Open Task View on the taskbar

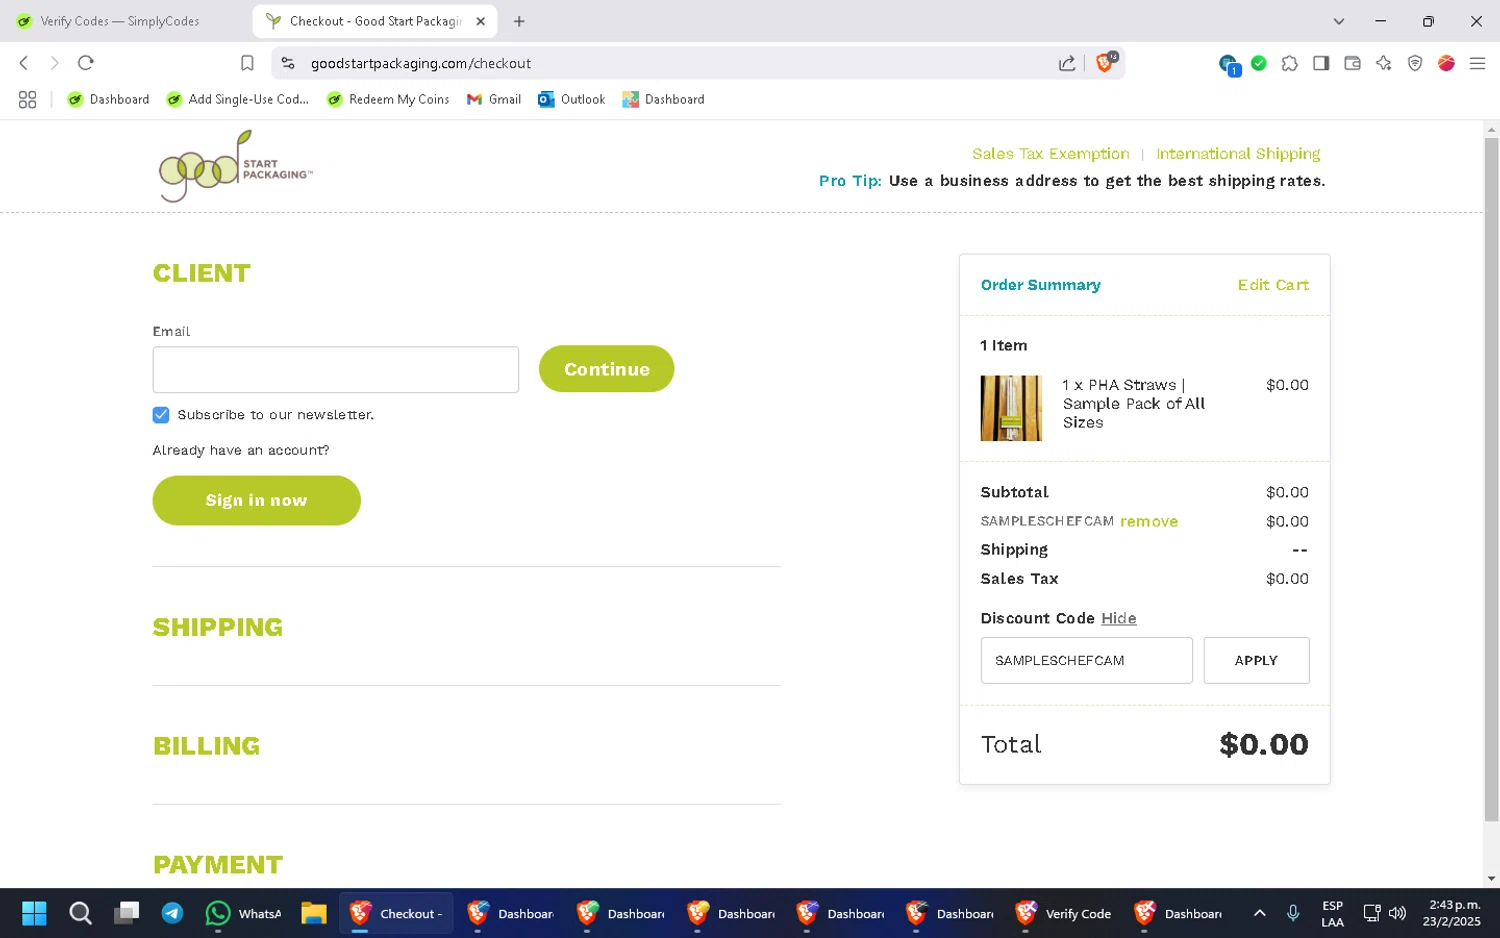click(126, 914)
